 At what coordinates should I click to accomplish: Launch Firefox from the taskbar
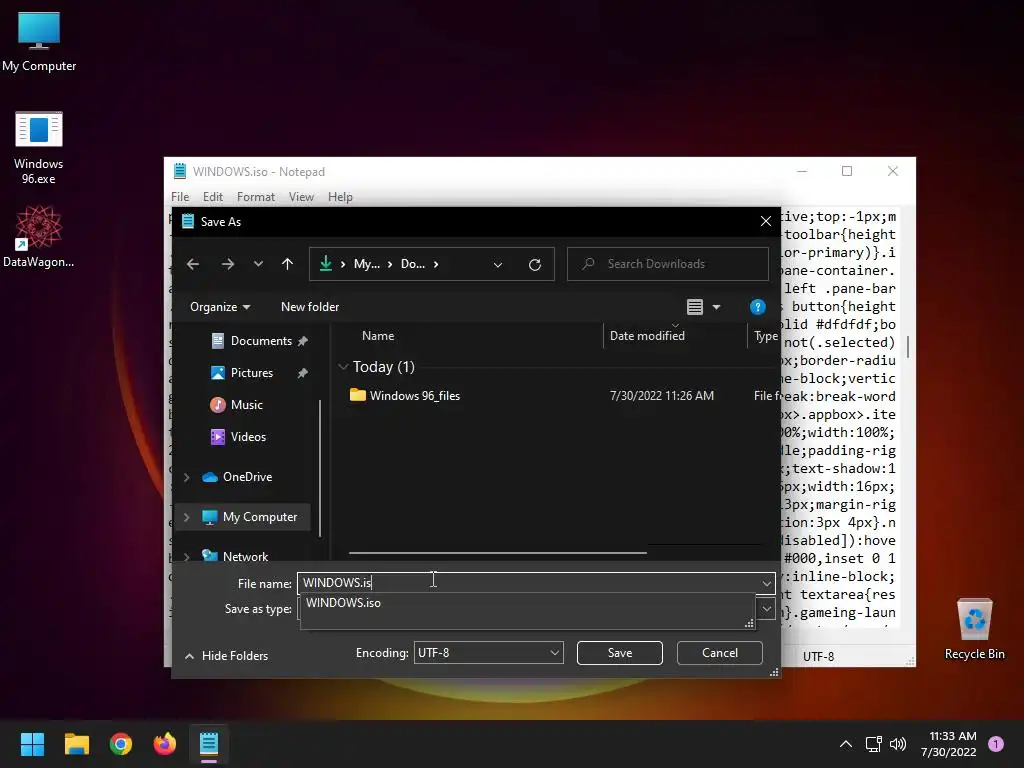165,744
